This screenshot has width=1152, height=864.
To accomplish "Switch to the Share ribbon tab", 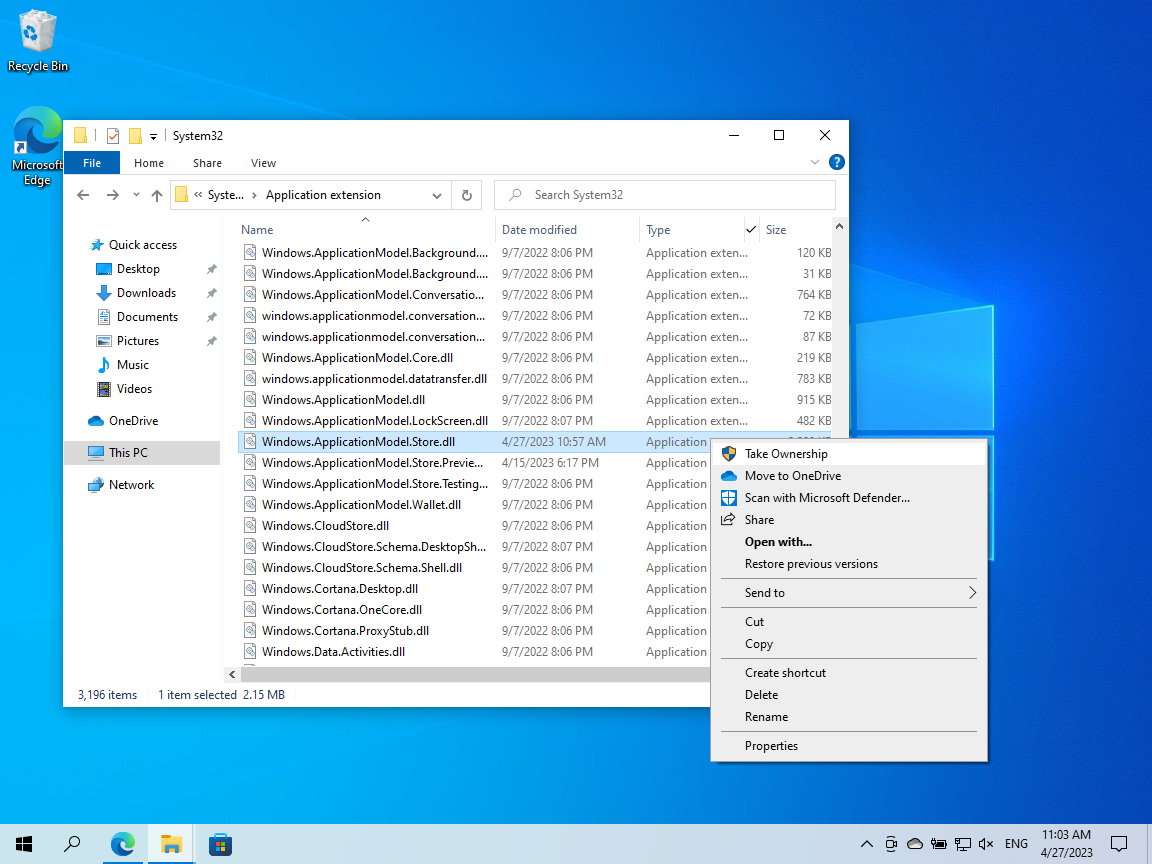I will 207,163.
